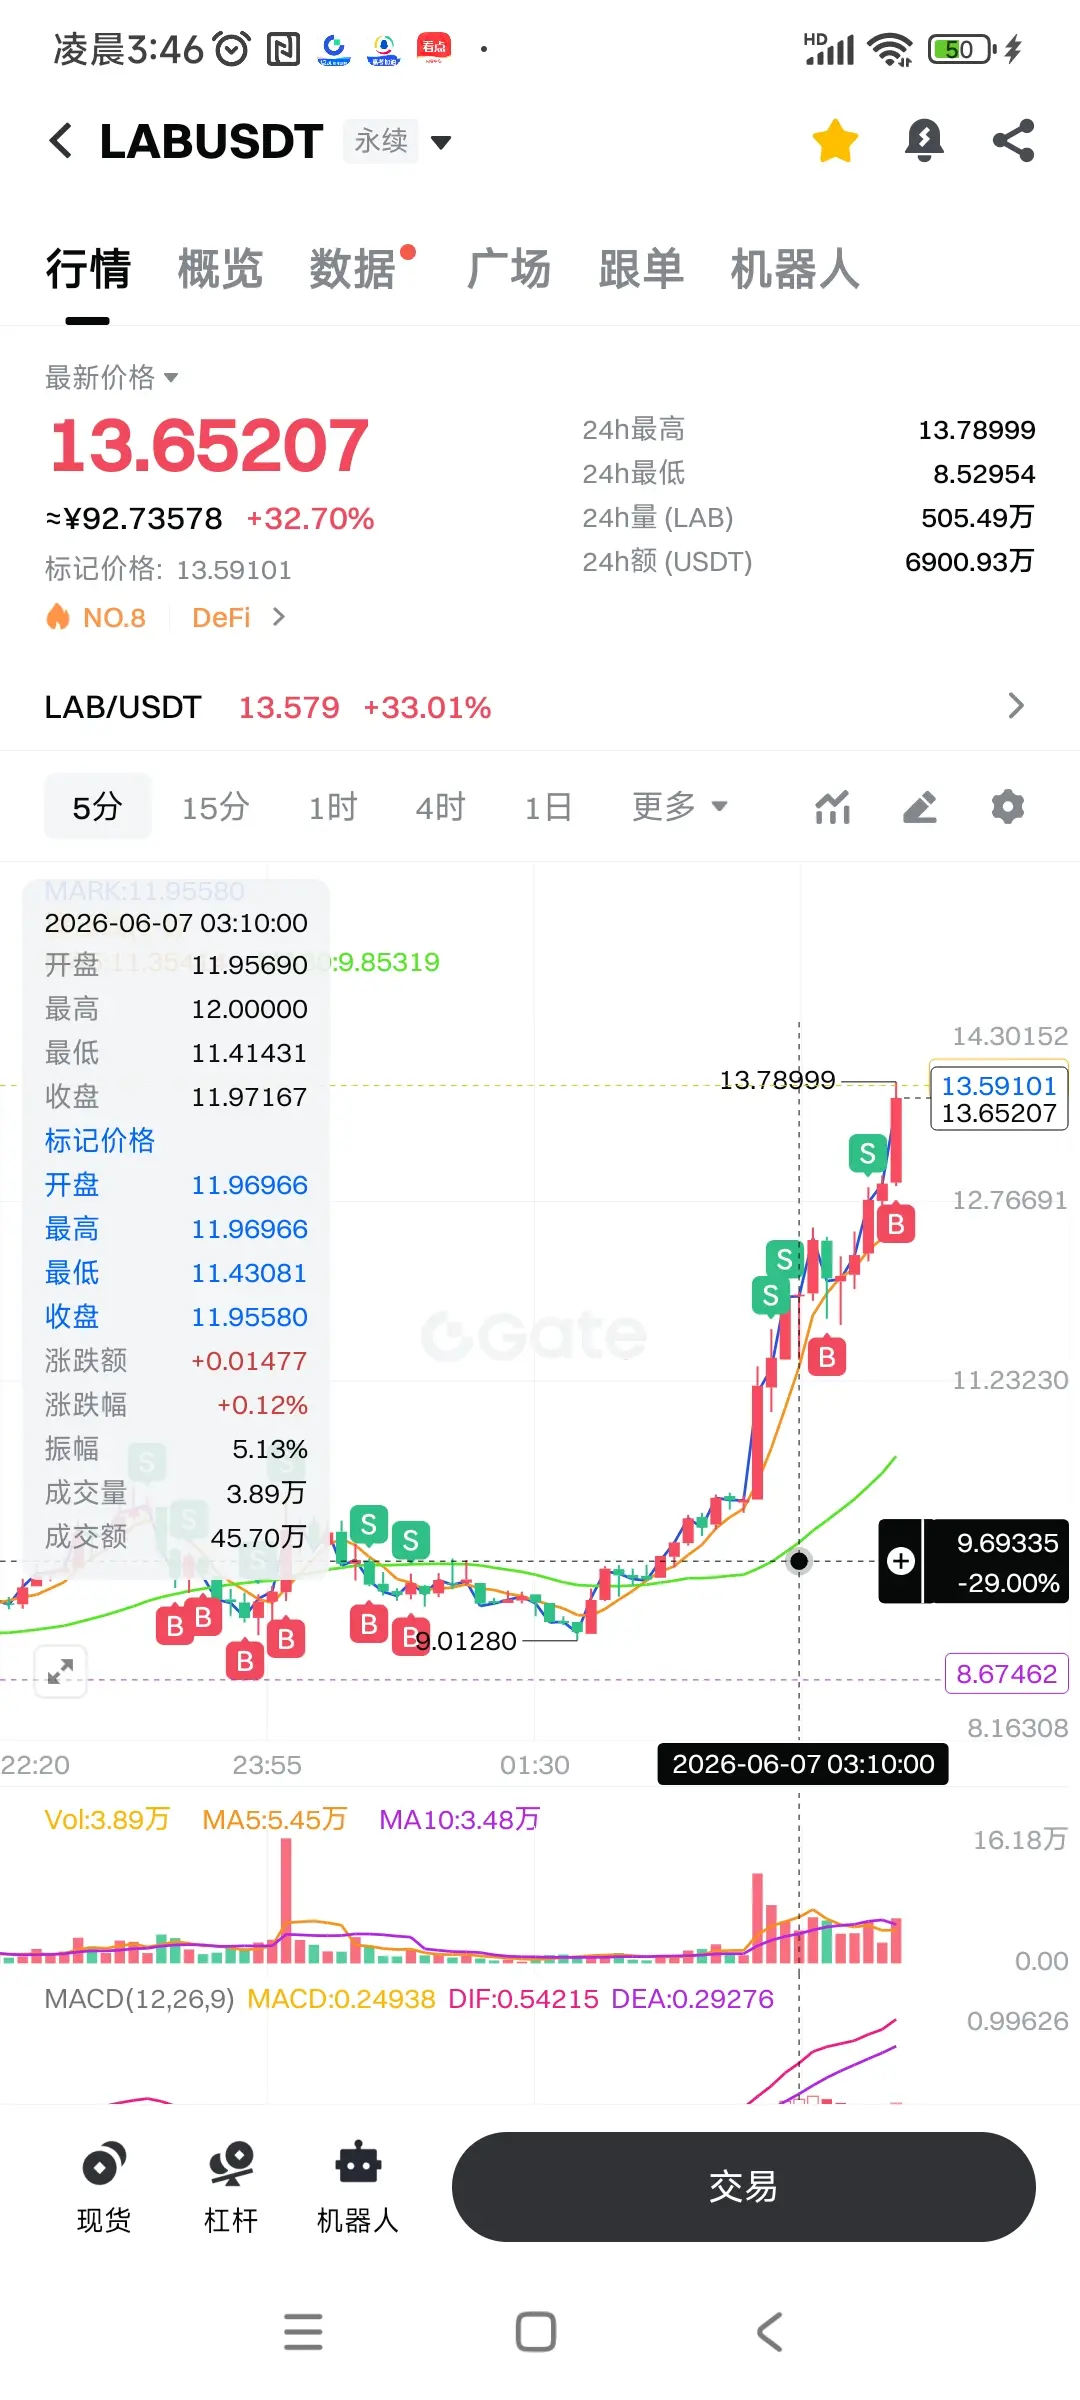Viewport: 1080px width, 2400px height.
Task: Tap the crosshair dot on the chart
Action: (799, 1561)
